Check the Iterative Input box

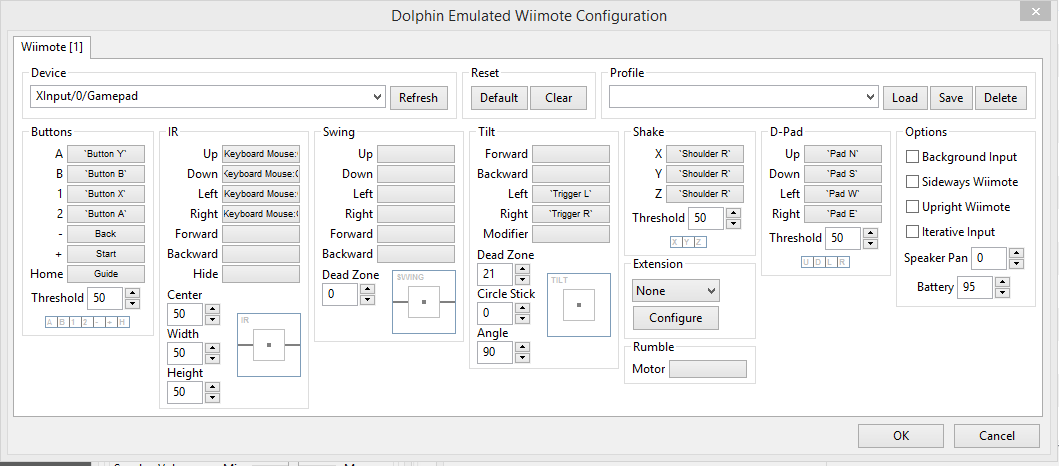point(912,232)
